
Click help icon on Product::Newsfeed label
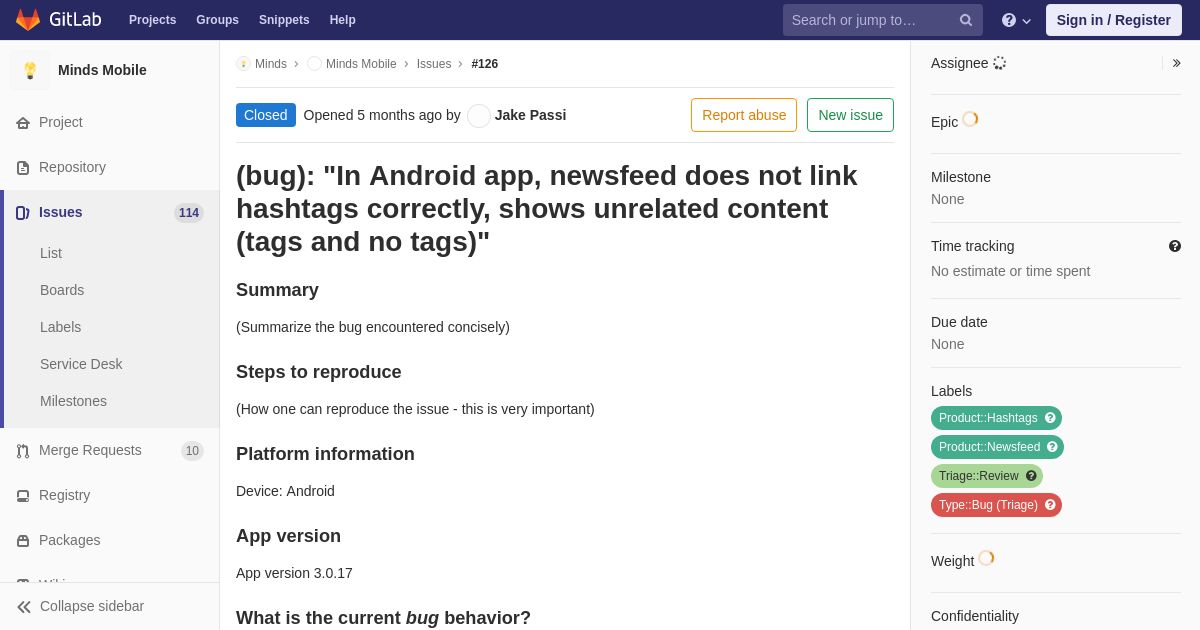tap(1052, 447)
